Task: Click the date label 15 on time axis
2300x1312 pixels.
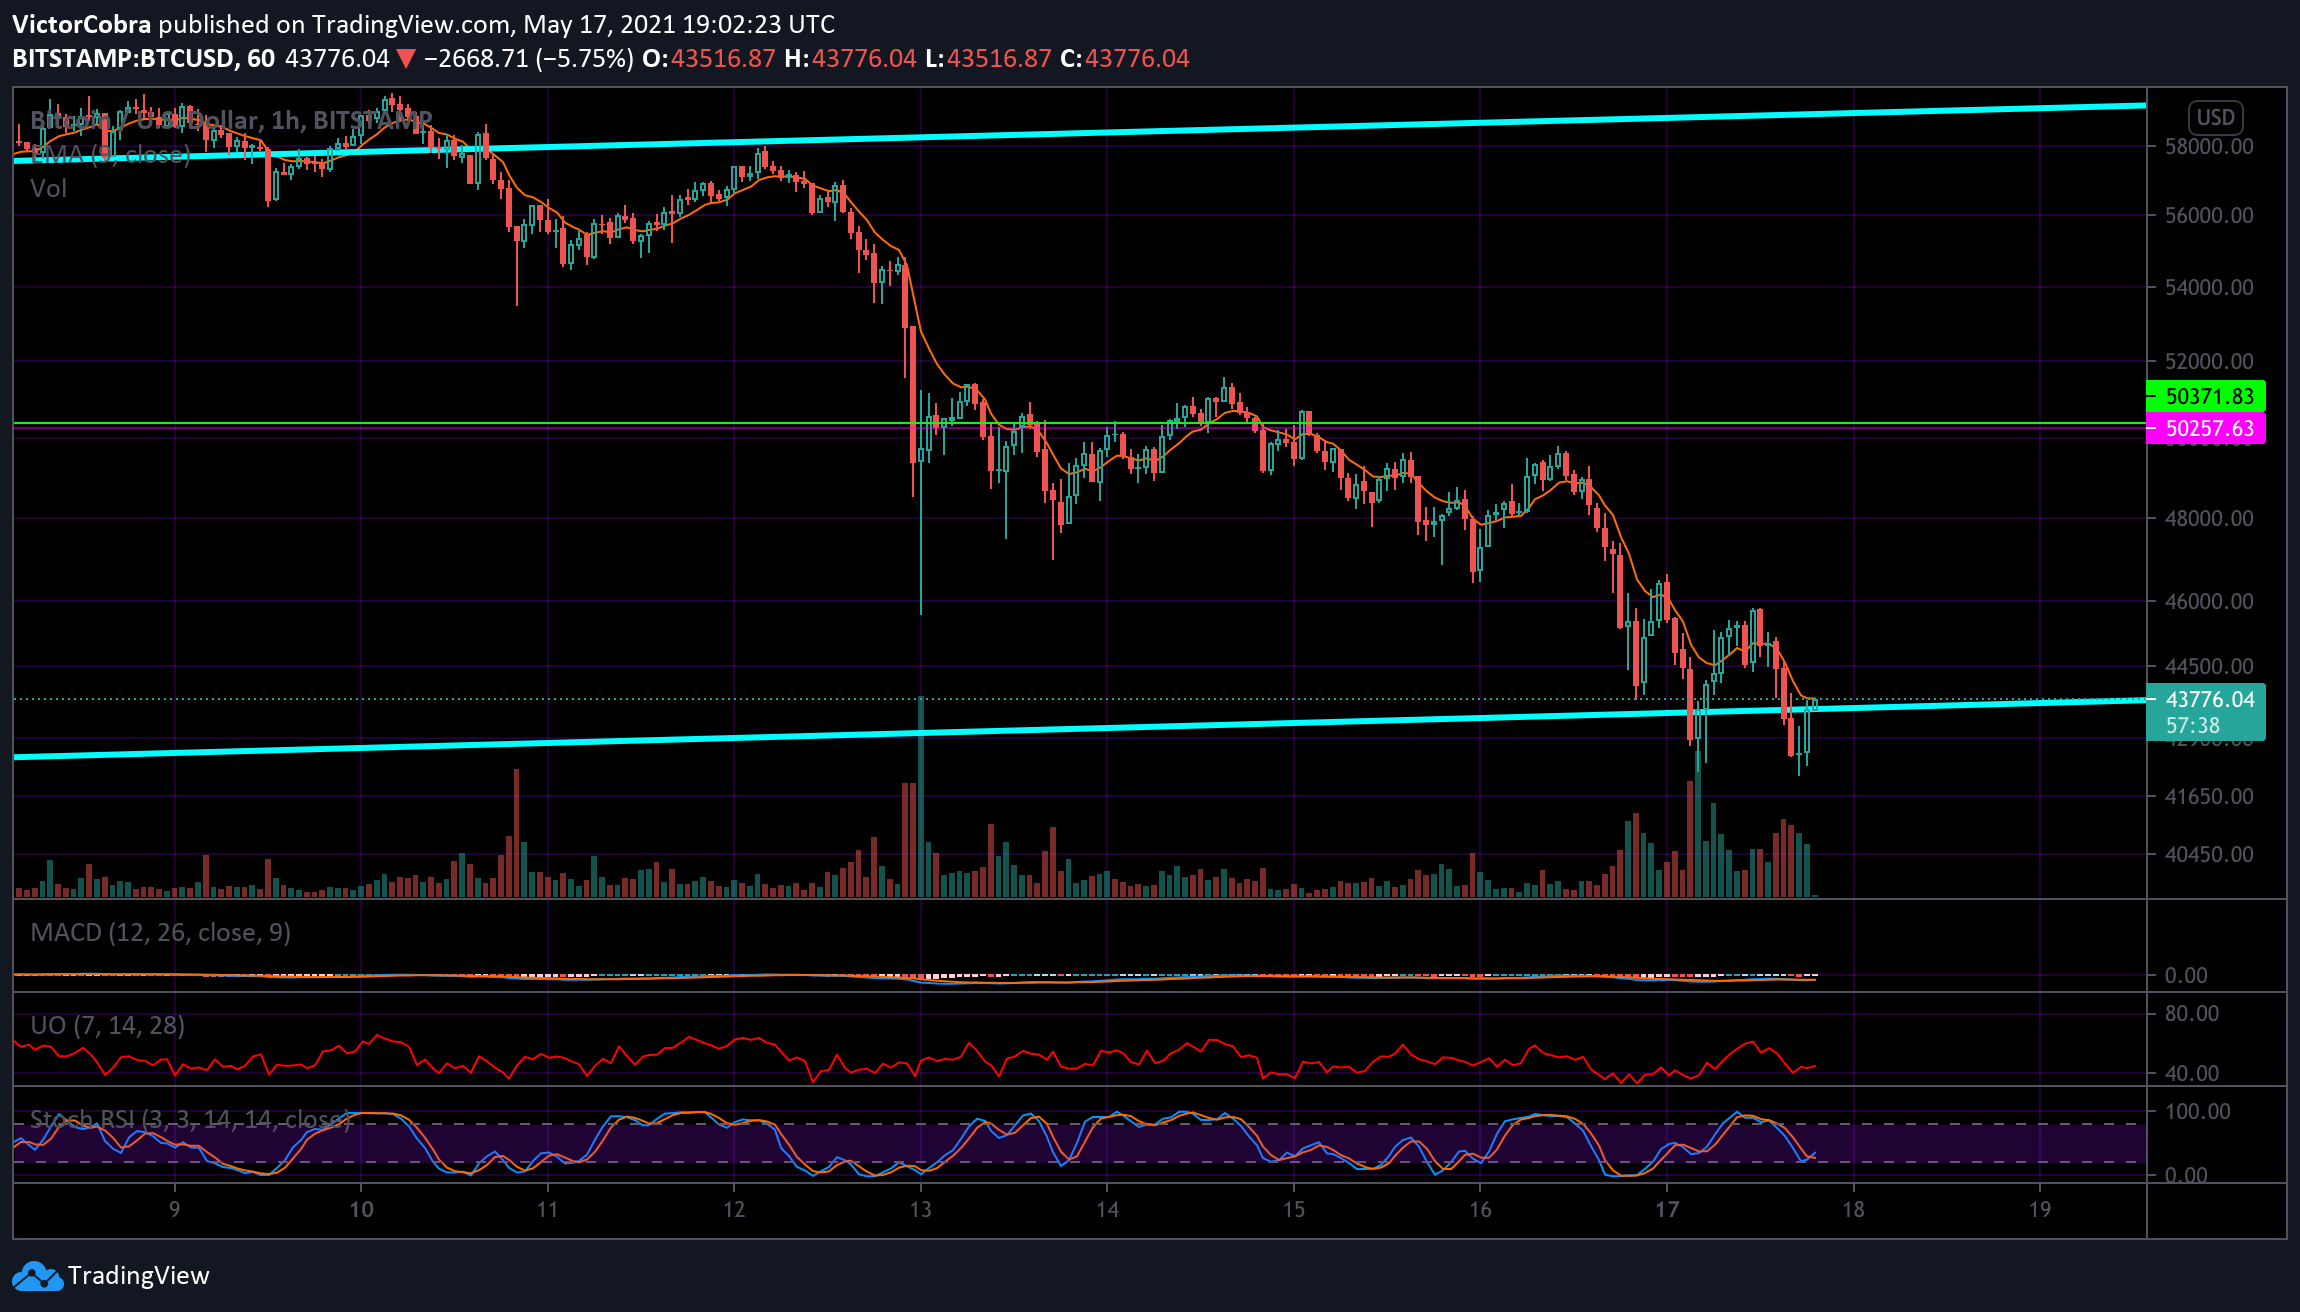Action: (x=1294, y=1209)
